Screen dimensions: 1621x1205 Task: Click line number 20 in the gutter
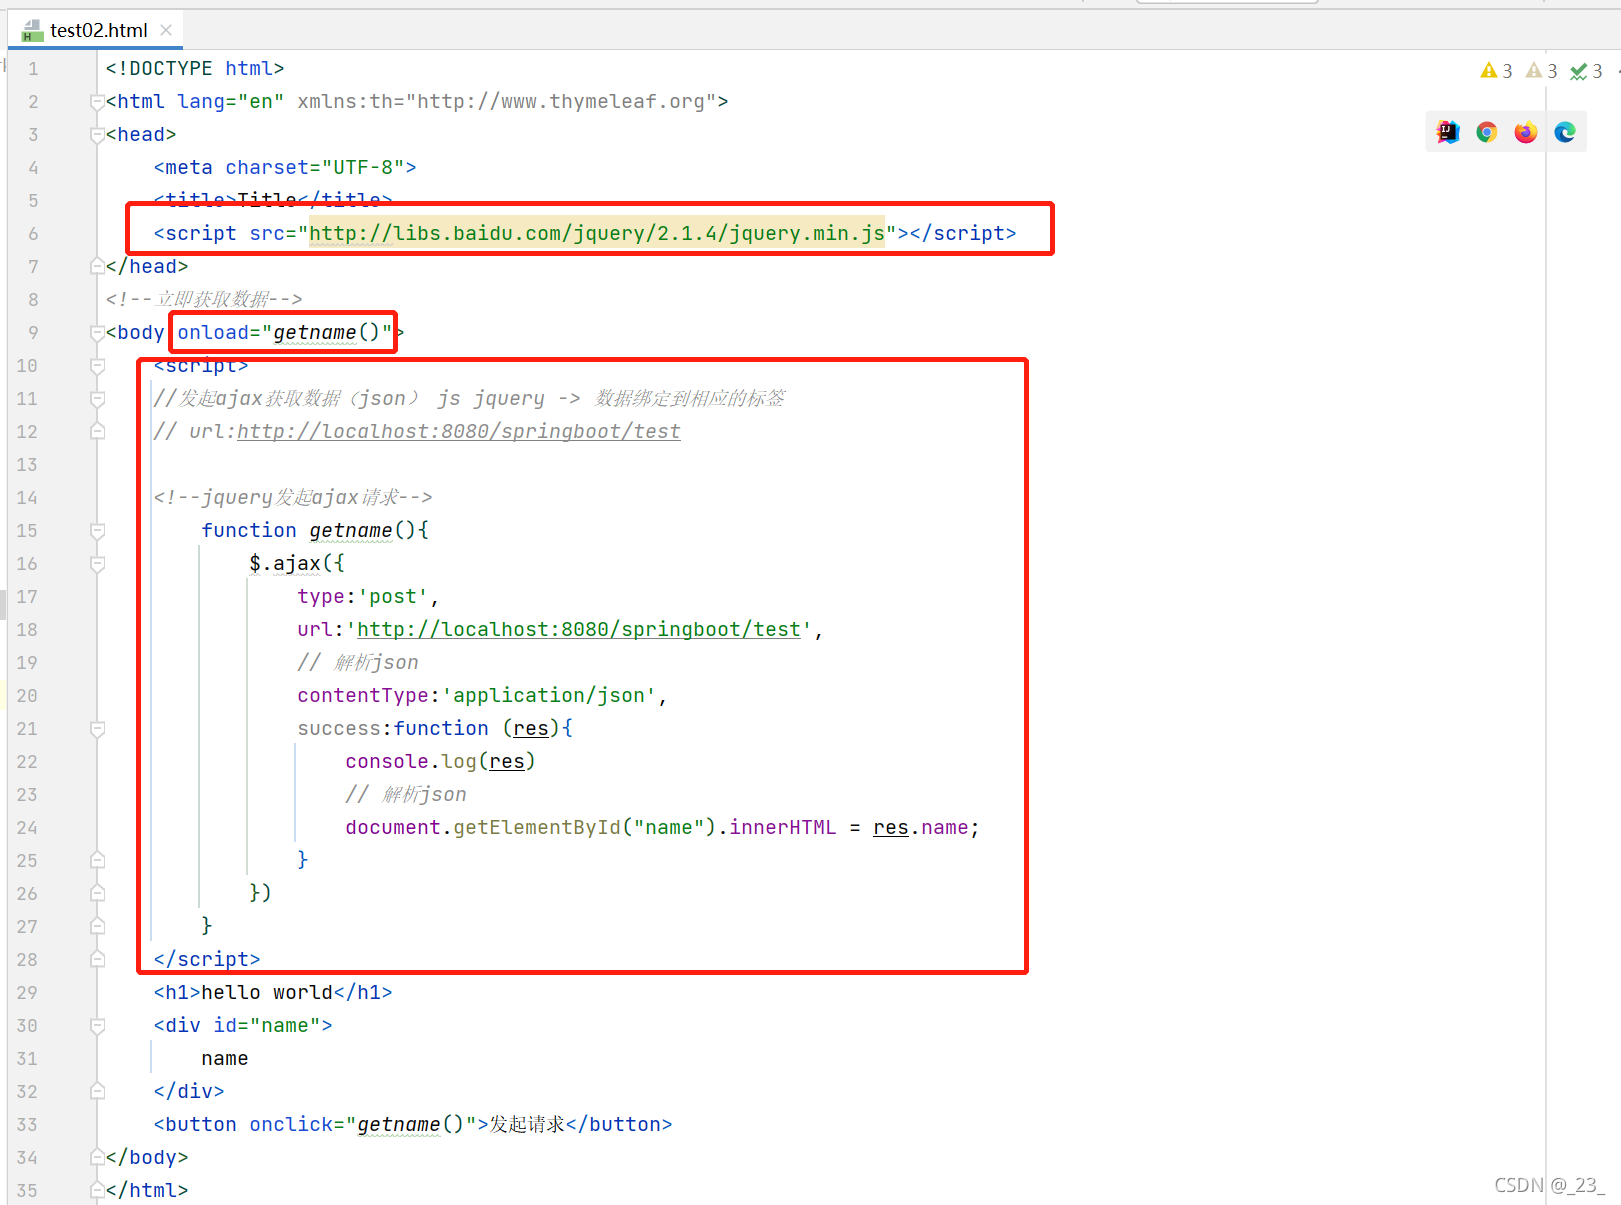click(27, 695)
